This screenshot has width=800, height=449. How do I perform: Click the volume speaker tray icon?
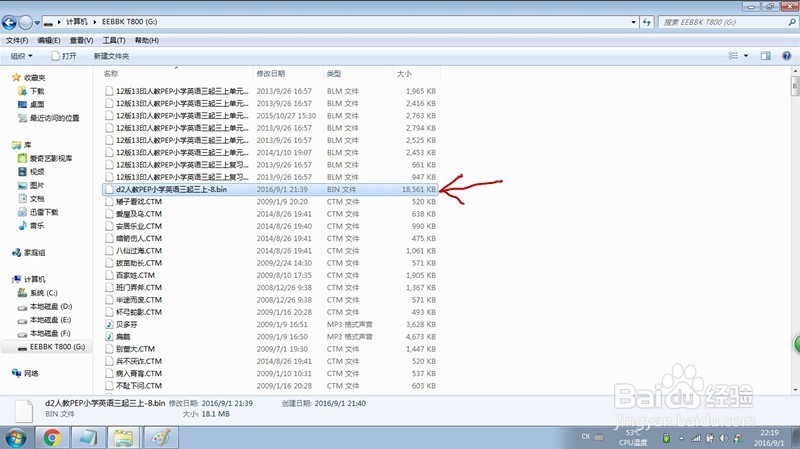click(723, 438)
